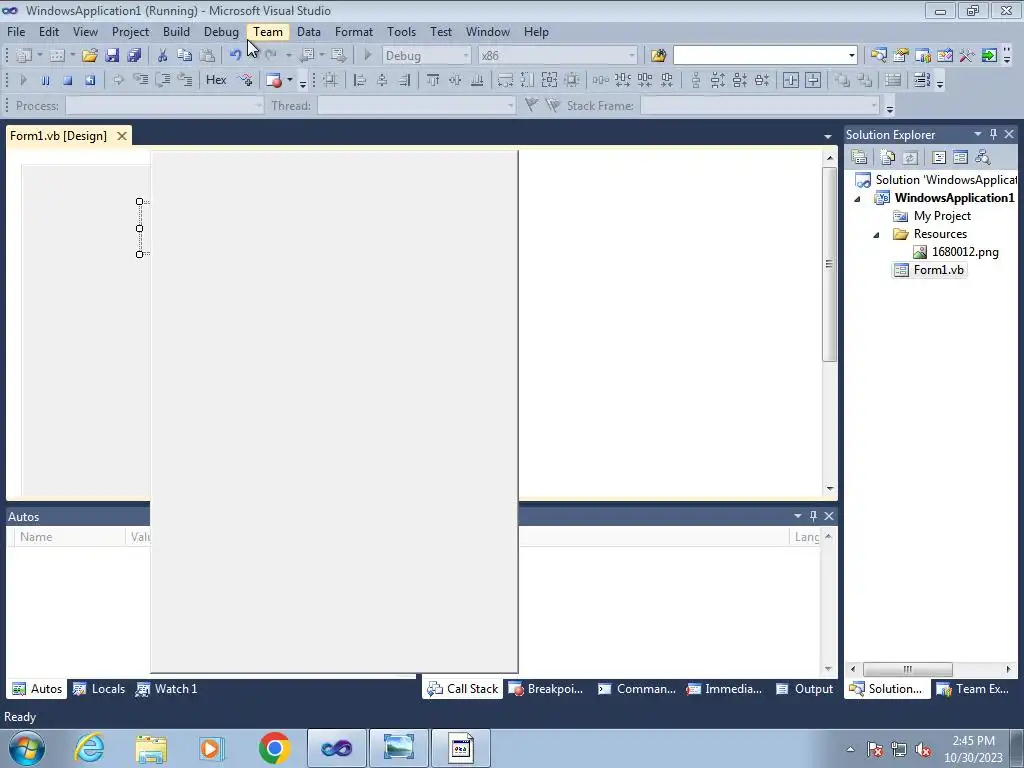Open the Thread dropdown
The width and height of the screenshot is (1024, 768).
[510, 106]
